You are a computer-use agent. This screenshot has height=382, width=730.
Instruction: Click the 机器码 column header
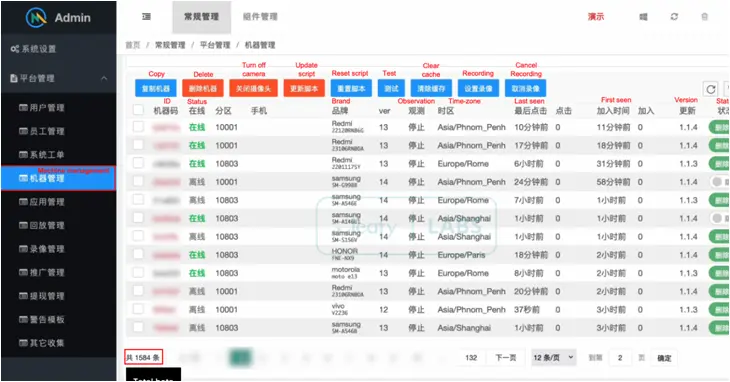pyautogui.click(x=165, y=111)
